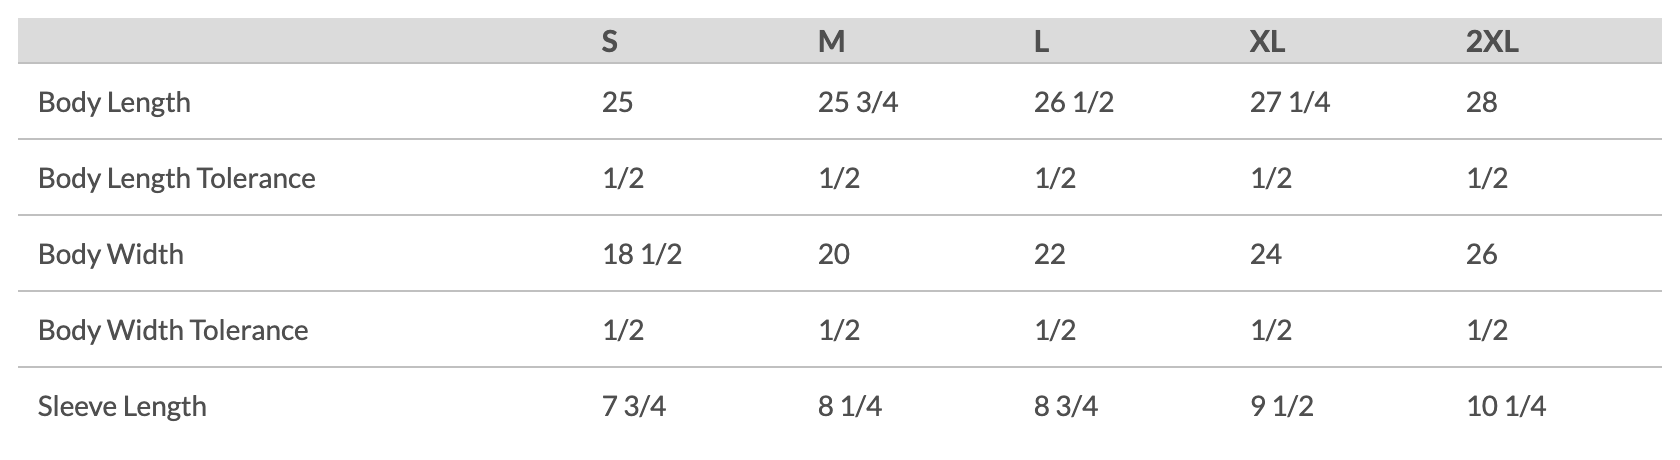1680x460 pixels.
Task: Select the Body Width row label
Action: pyautogui.click(x=111, y=254)
